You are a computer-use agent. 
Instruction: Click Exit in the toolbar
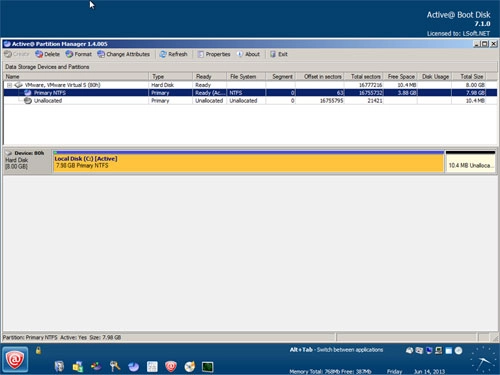279,54
